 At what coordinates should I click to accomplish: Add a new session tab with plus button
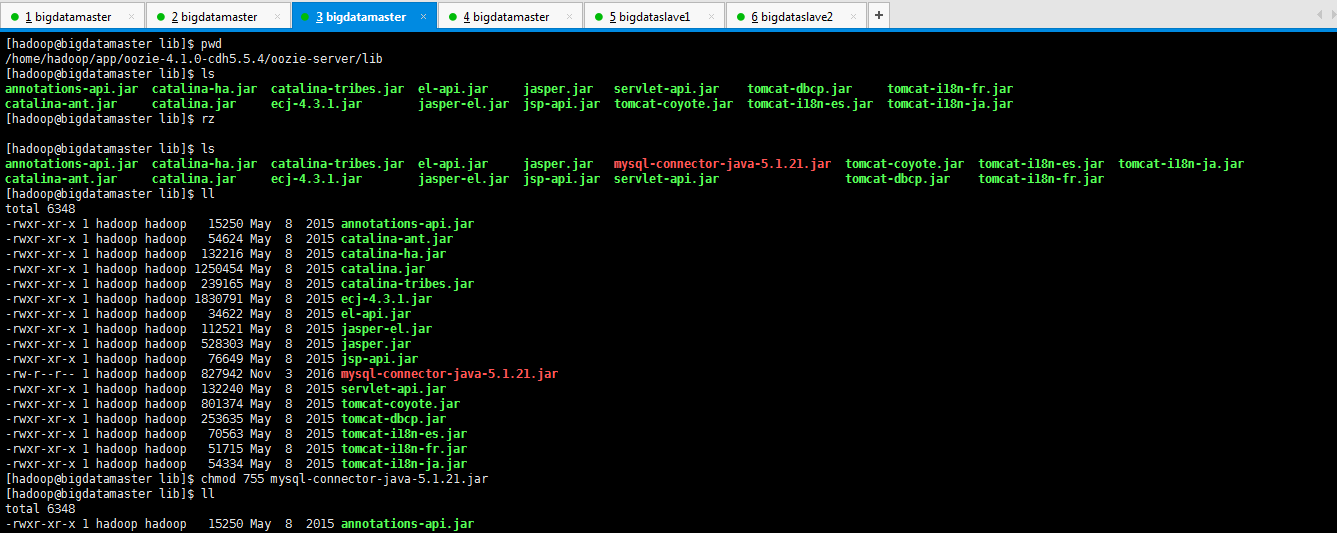(x=878, y=16)
